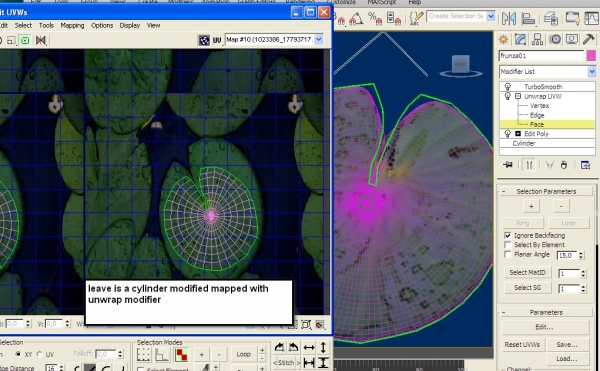Select the face sub-object selection mode icon
Viewport: 600px width, 371px height.
(x=181, y=355)
